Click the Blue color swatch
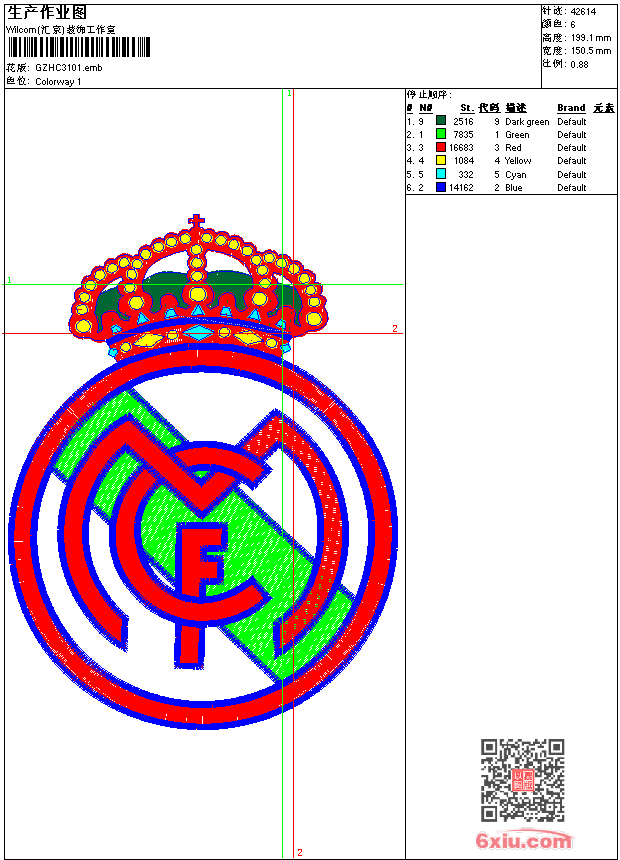 (x=441, y=187)
